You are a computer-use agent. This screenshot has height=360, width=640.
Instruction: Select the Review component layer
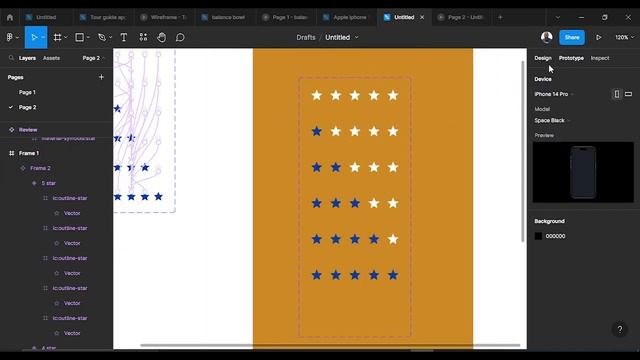tap(28, 129)
